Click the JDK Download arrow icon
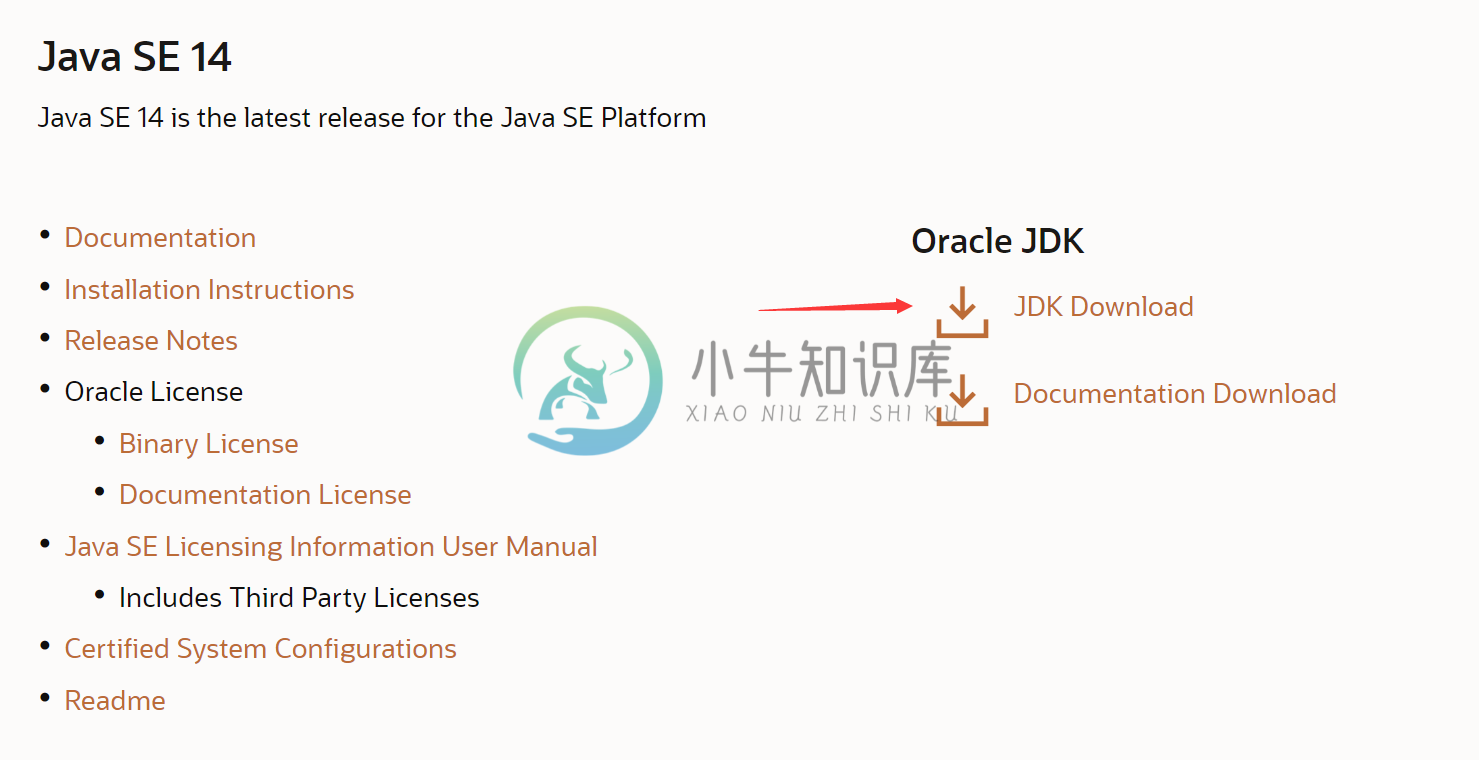 [962, 312]
